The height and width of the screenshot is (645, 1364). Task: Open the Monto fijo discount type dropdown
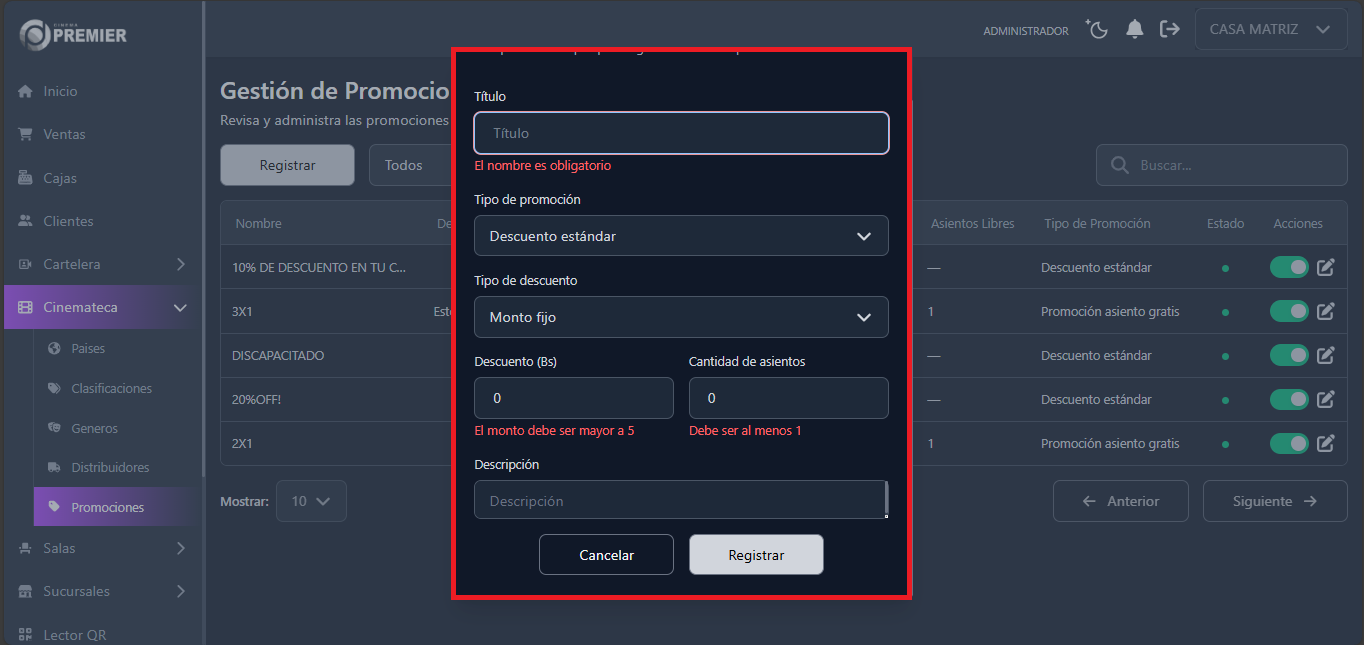(x=681, y=317)
